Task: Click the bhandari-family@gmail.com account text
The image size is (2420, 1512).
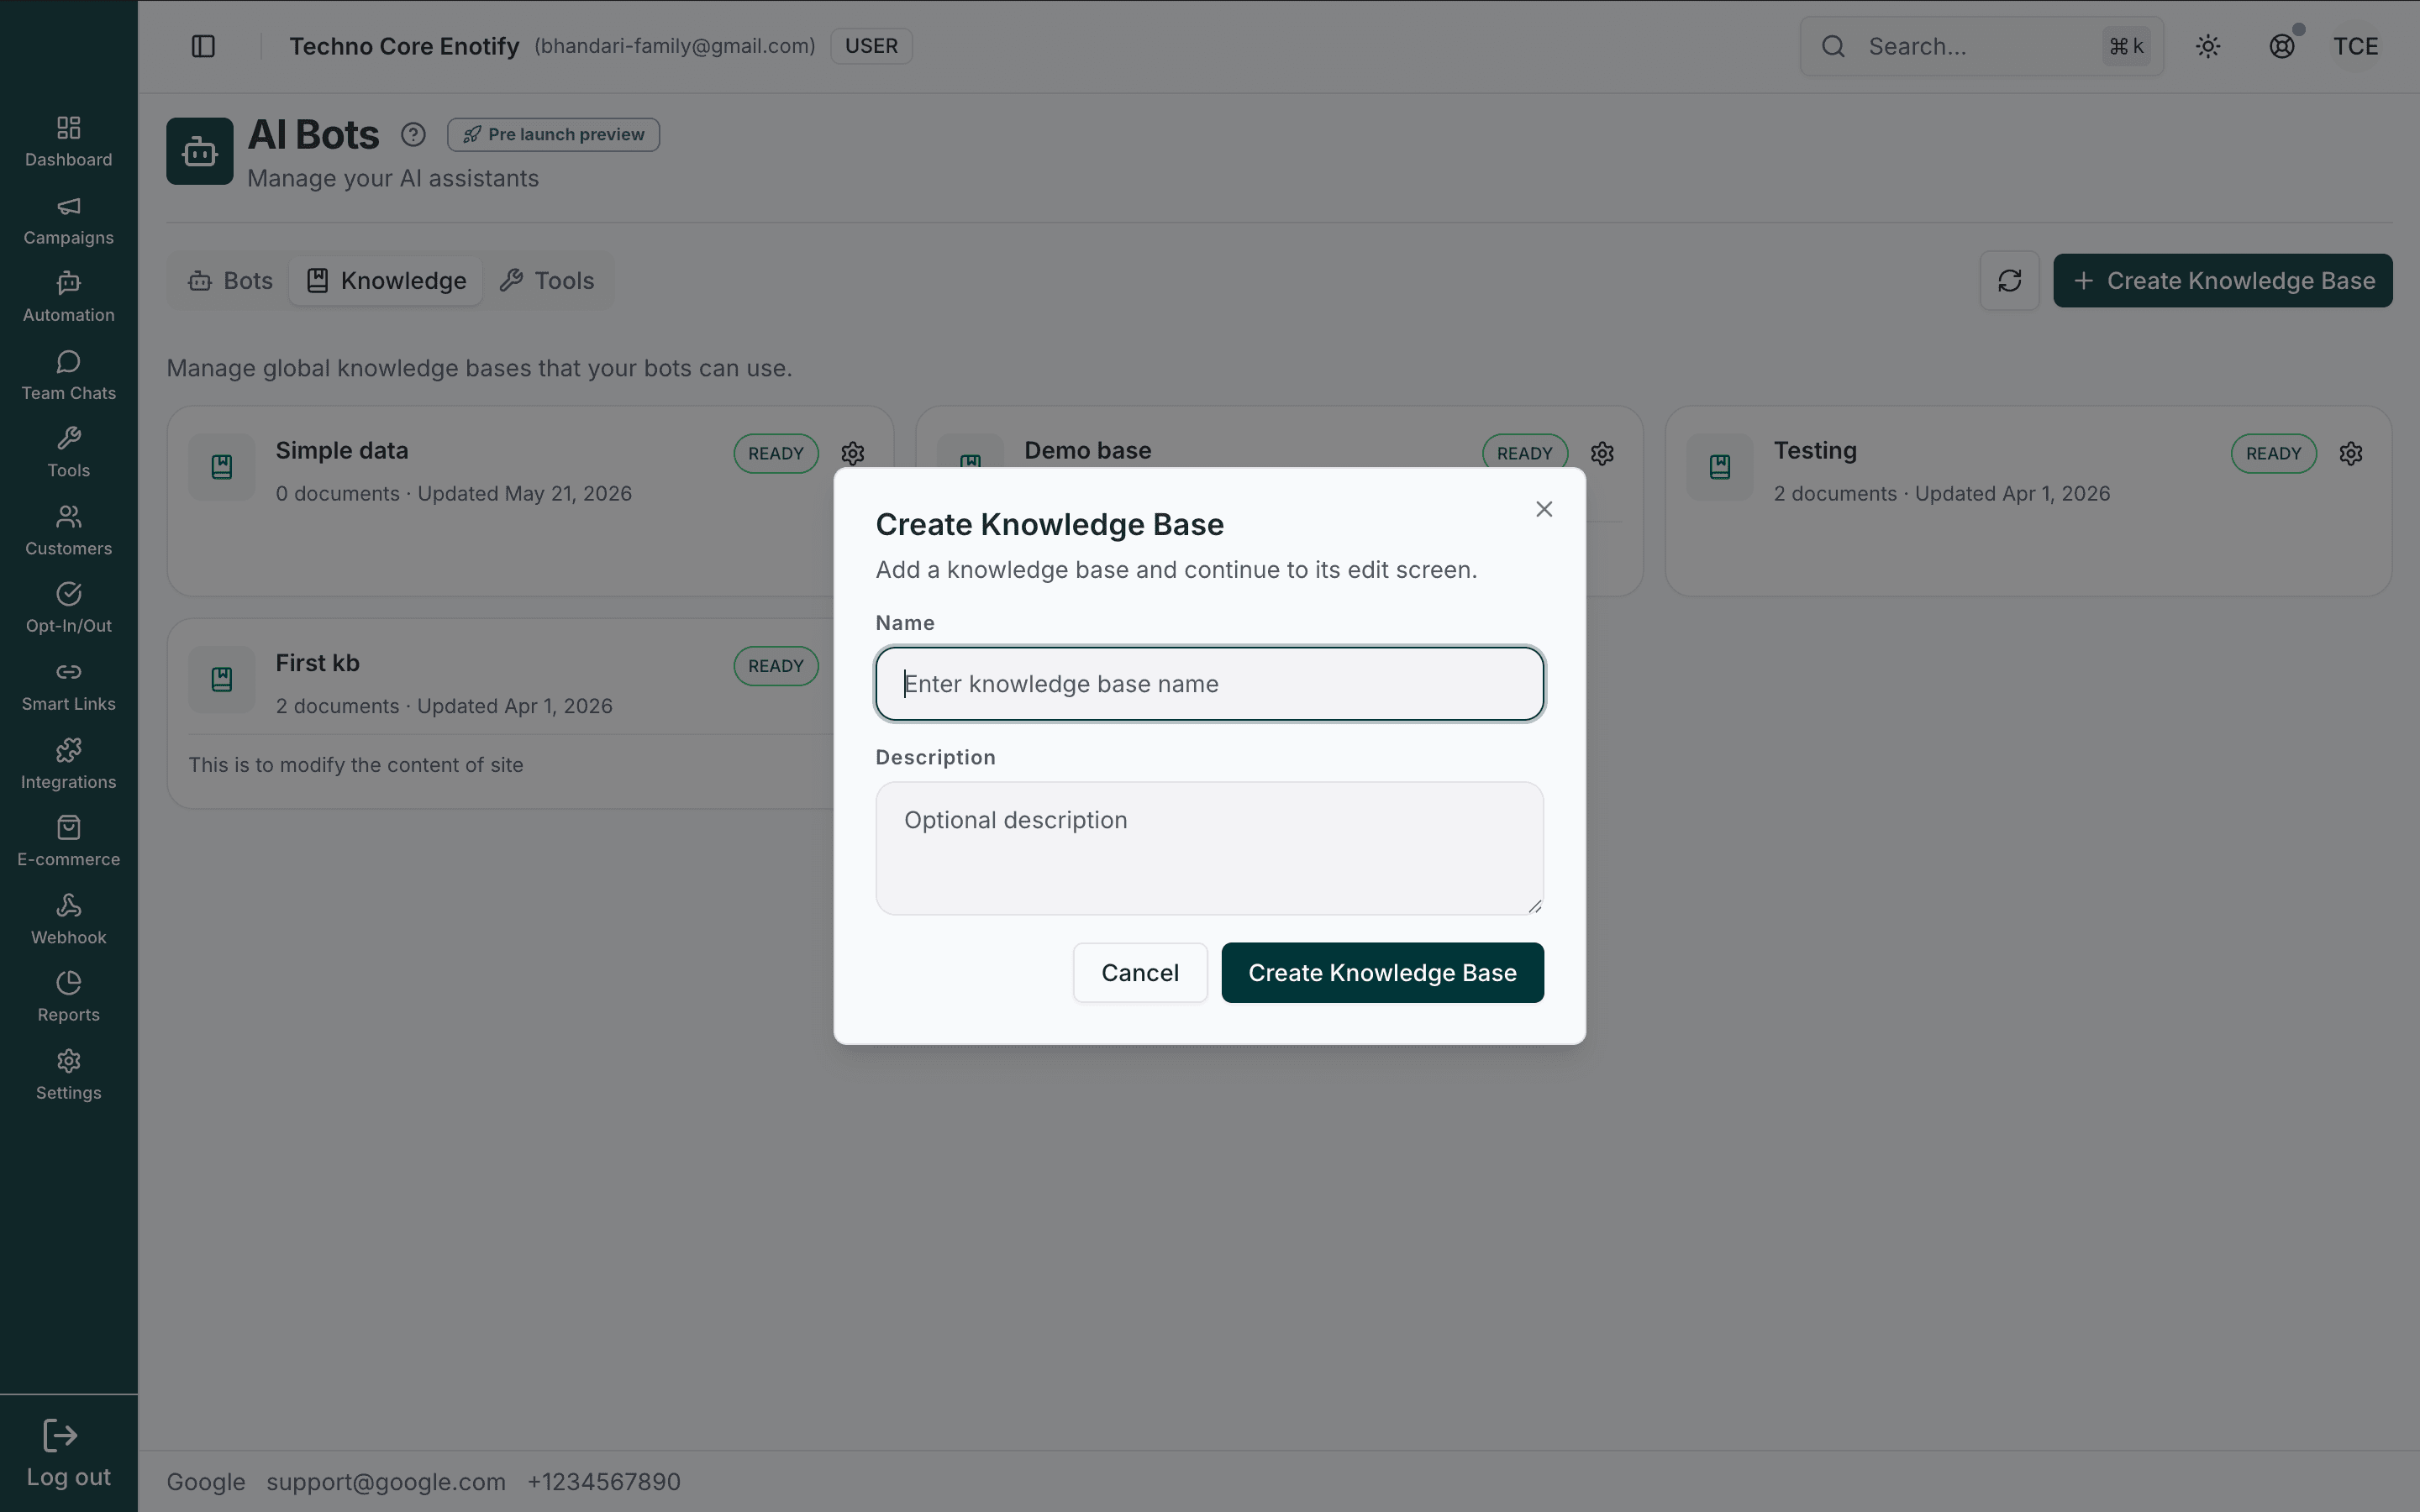Action: click(x=675, y=46)
